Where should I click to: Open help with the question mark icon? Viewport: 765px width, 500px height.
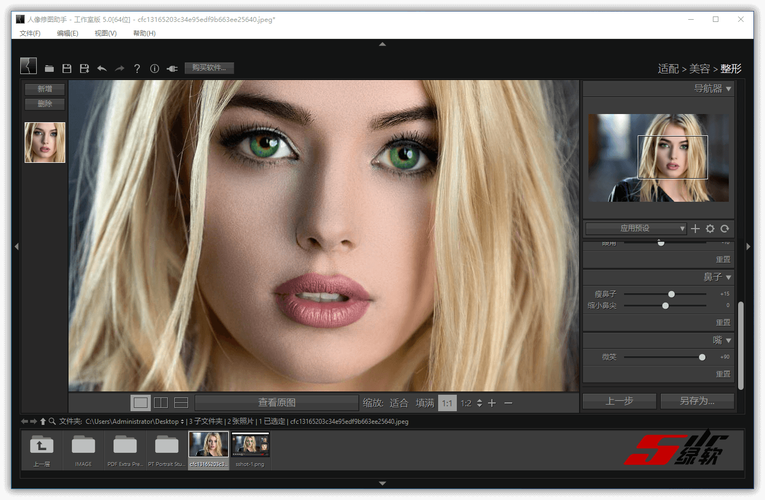137,69
